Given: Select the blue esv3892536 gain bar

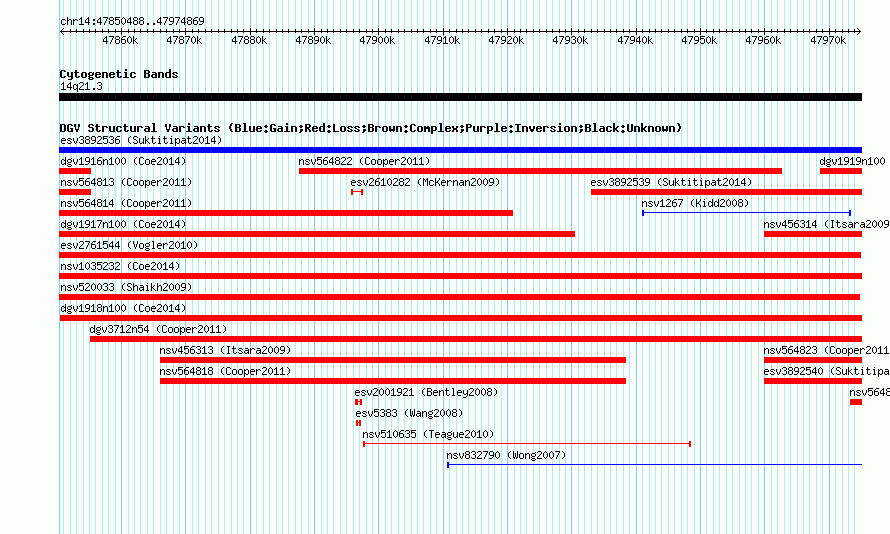Looking at the screenshot, I should (x=460, y=150).
